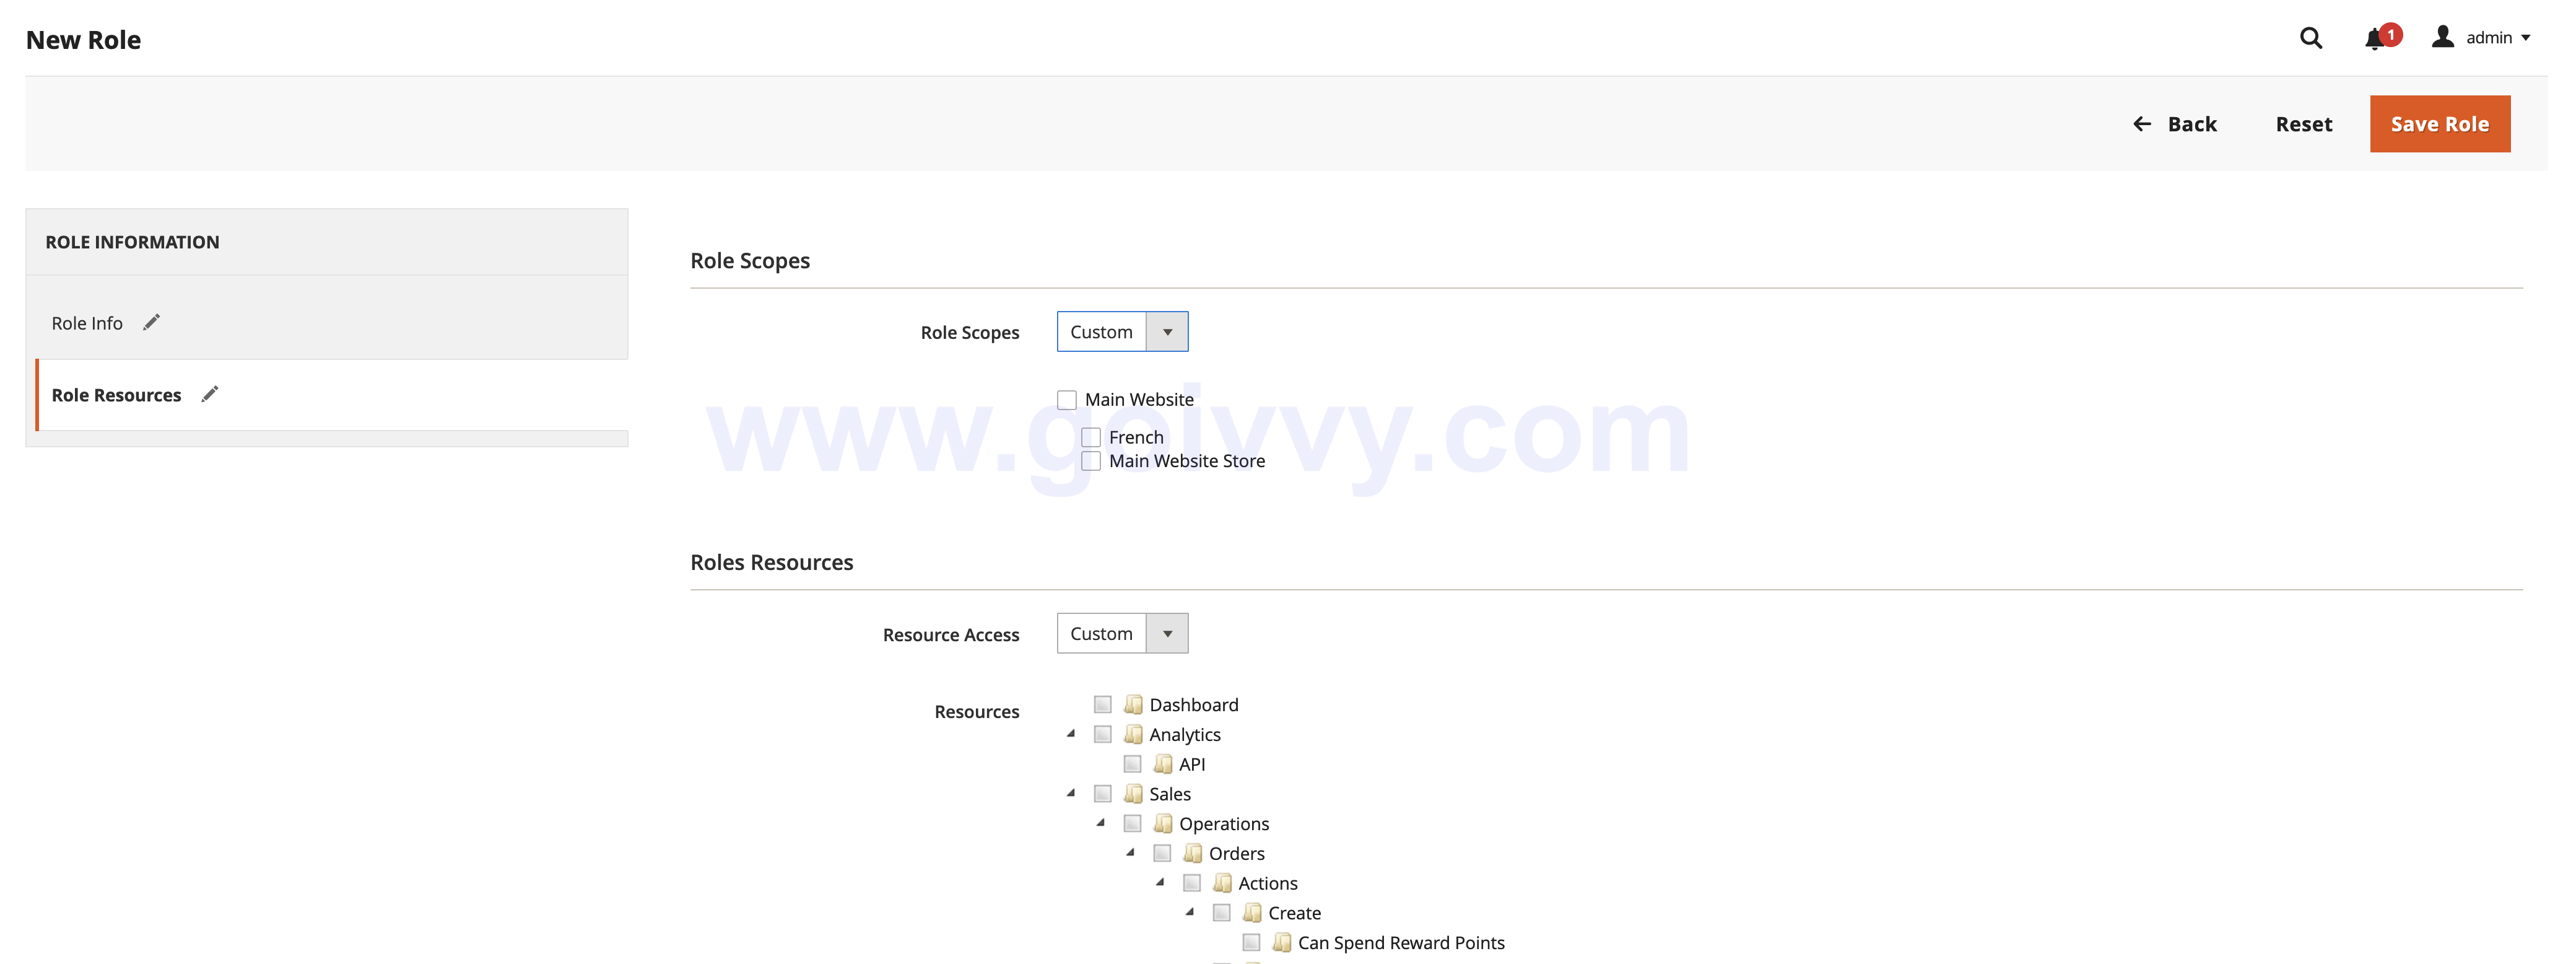Screen dimensions: 2576x964
Task: Edit Role Info using the pencil icon
Action: (x=151, y=322)
